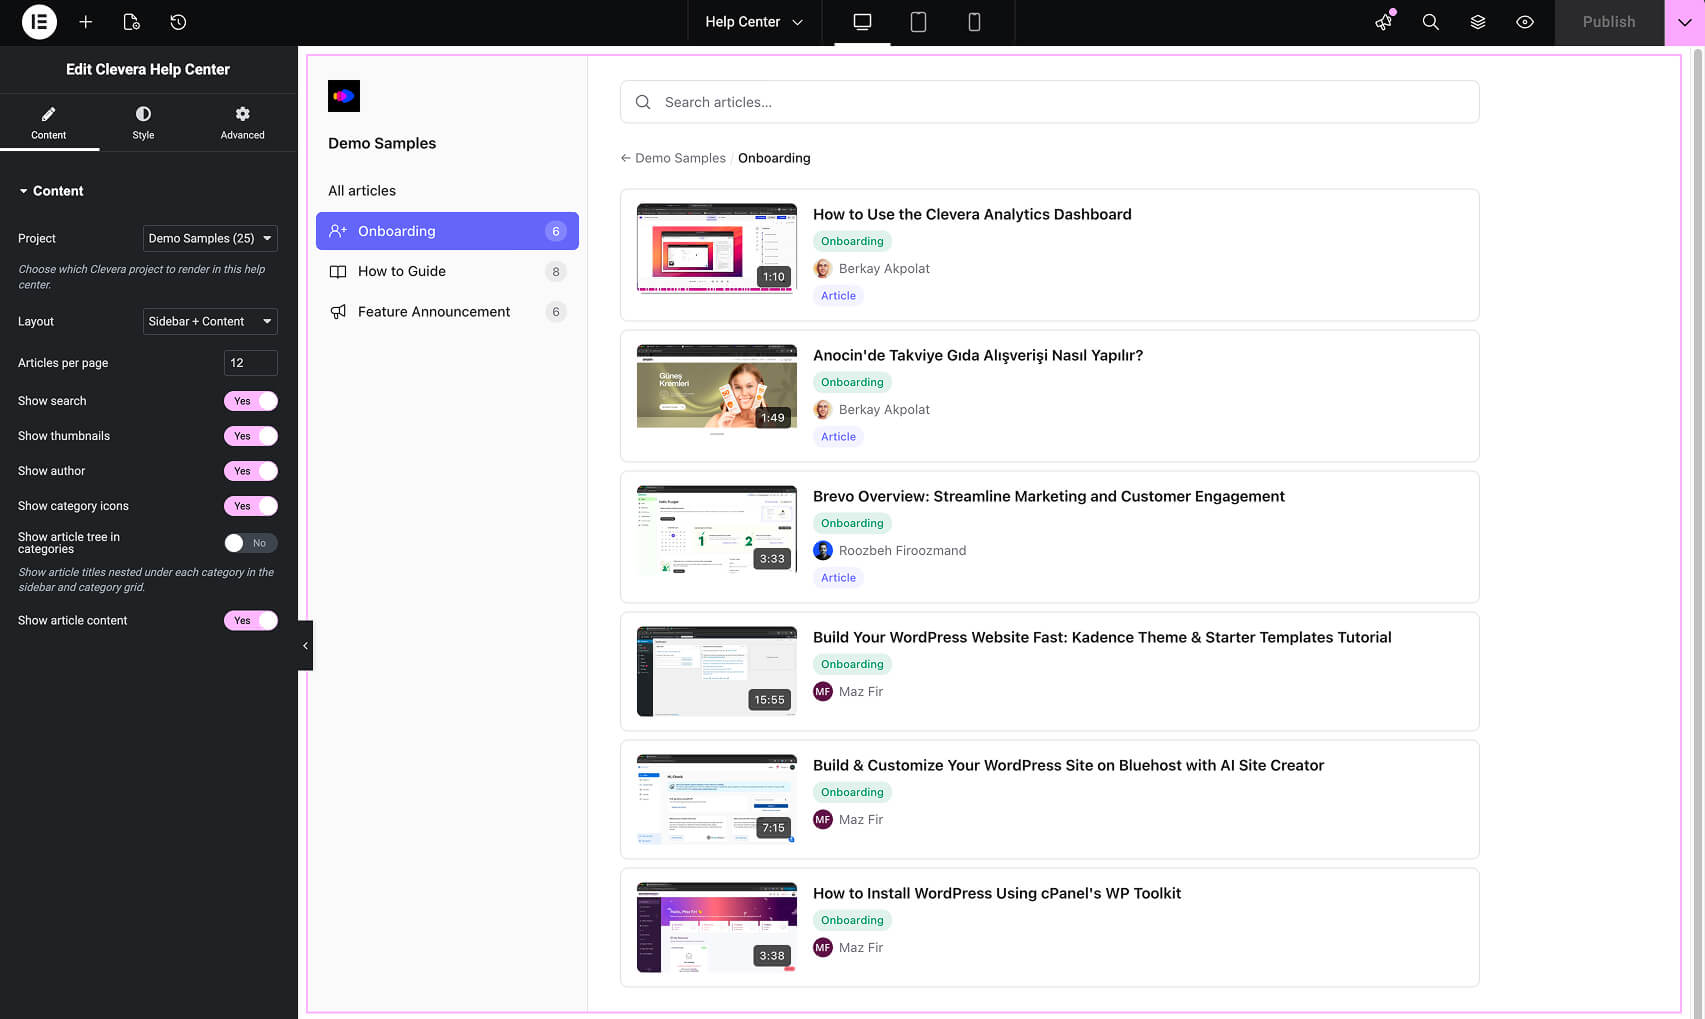
Task: Click the add new element plus icon
Action: tap(86, 22)
